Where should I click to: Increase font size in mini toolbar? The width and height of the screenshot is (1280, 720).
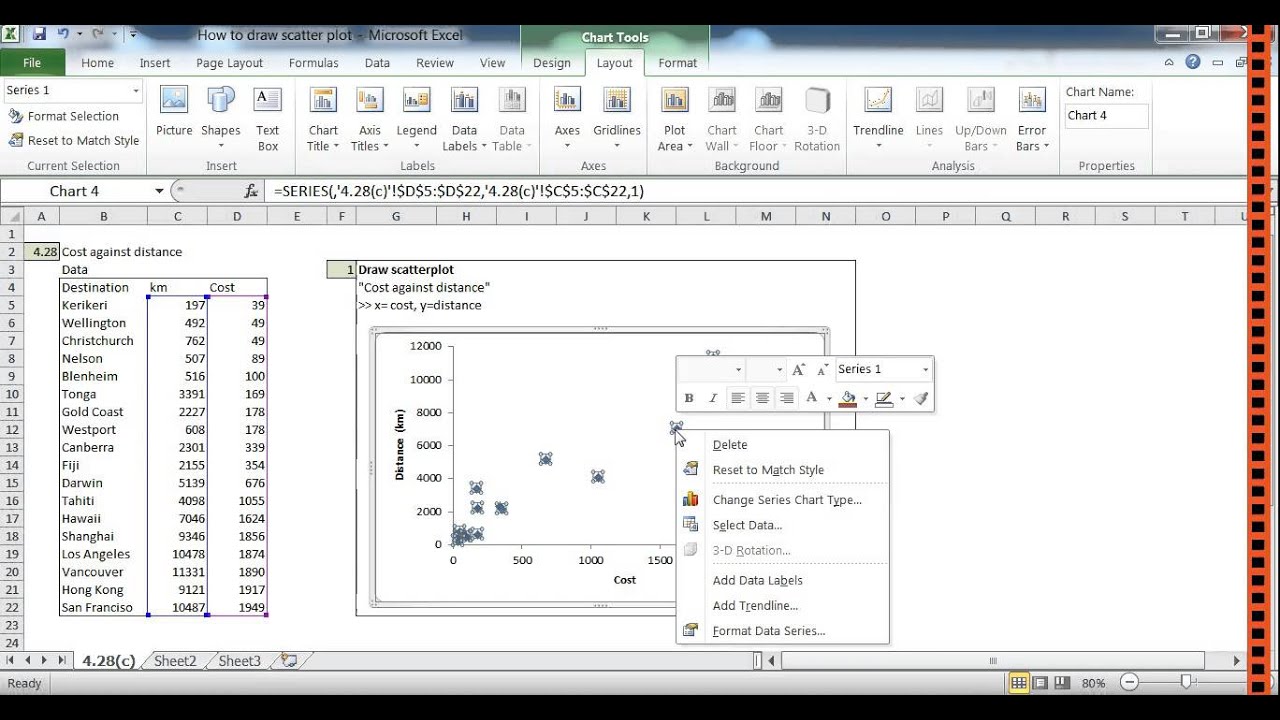(798, 370)
